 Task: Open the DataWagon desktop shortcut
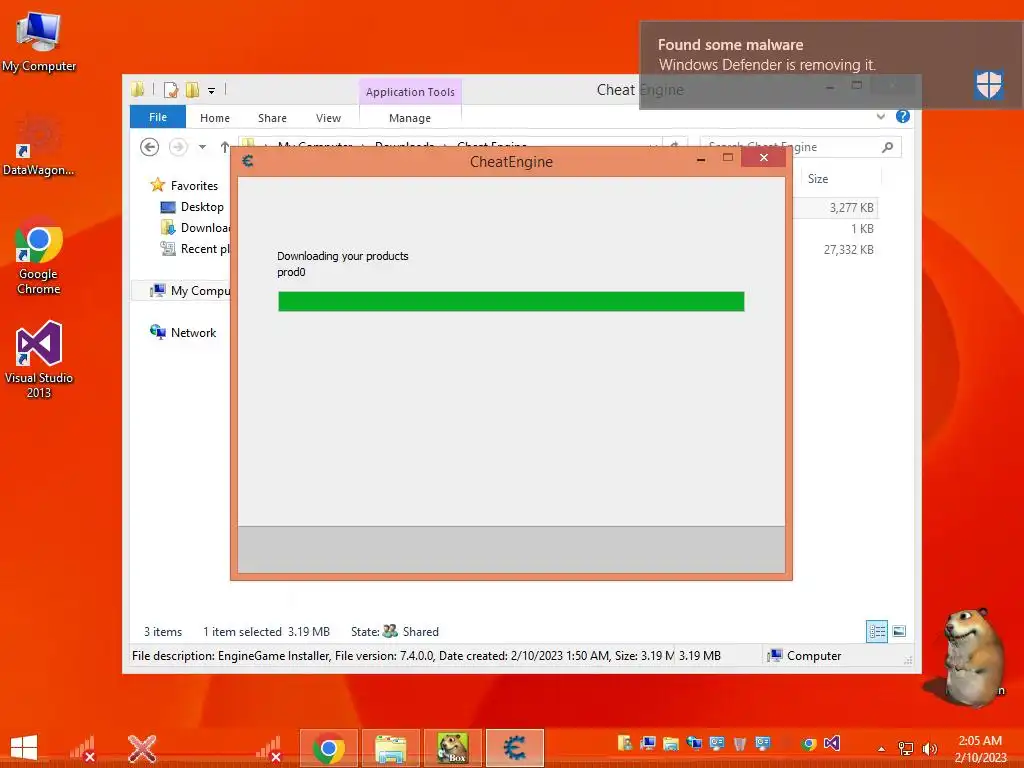[x=39, y=147]
